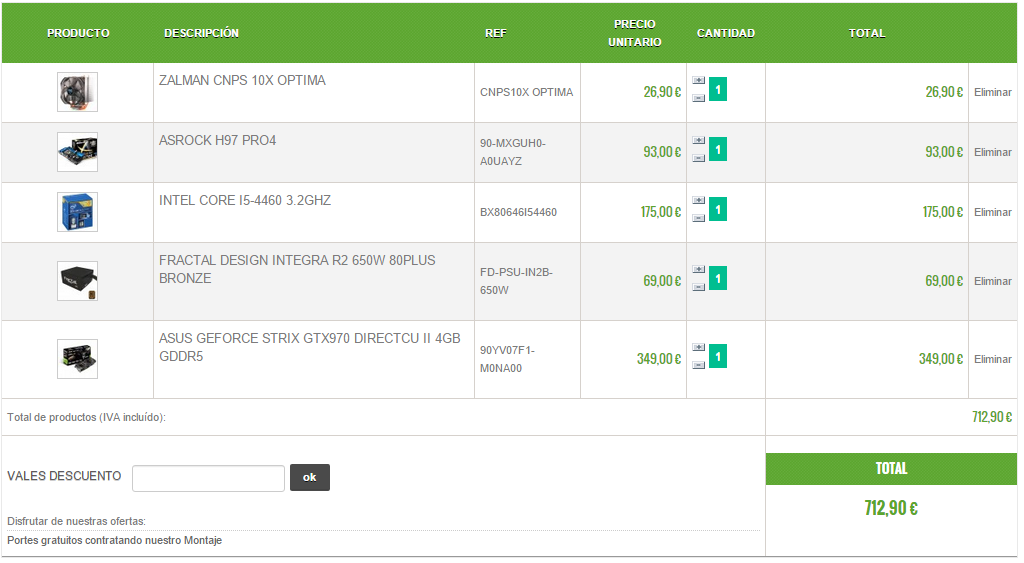The image size is (1024, 563).
Task: Click reference FD-PSU-IN2B-650W
Action: (516, 281)
